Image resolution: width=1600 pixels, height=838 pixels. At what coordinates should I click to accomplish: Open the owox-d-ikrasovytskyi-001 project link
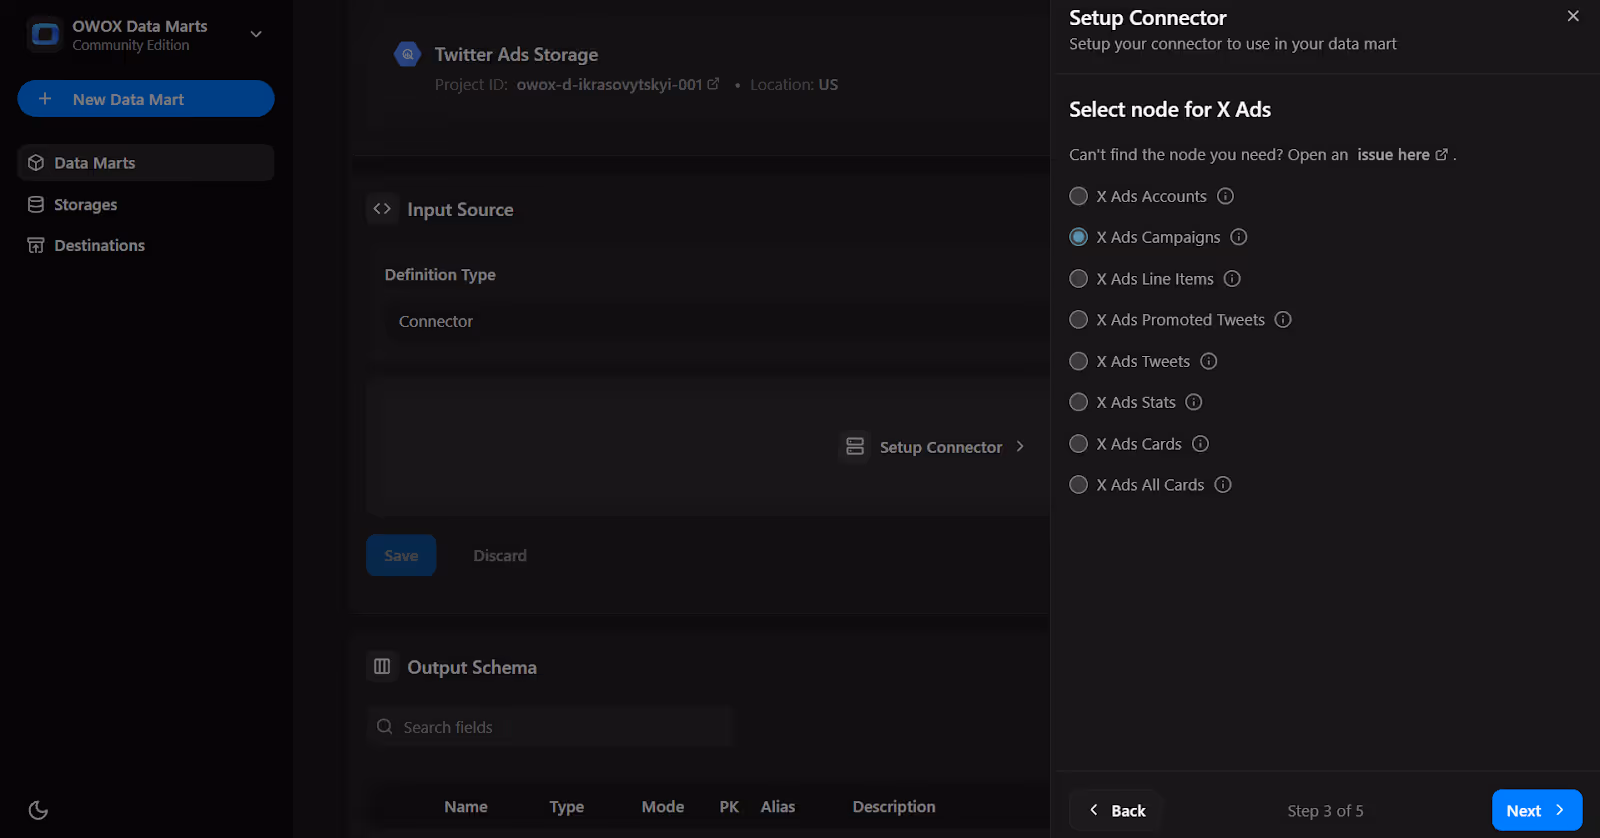tap(617, 85)
